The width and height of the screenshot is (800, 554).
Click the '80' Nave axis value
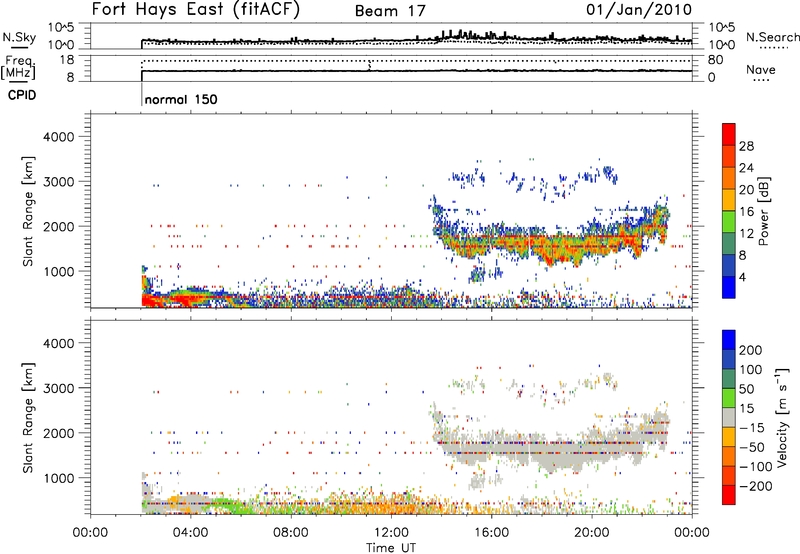tap(715, 60)
